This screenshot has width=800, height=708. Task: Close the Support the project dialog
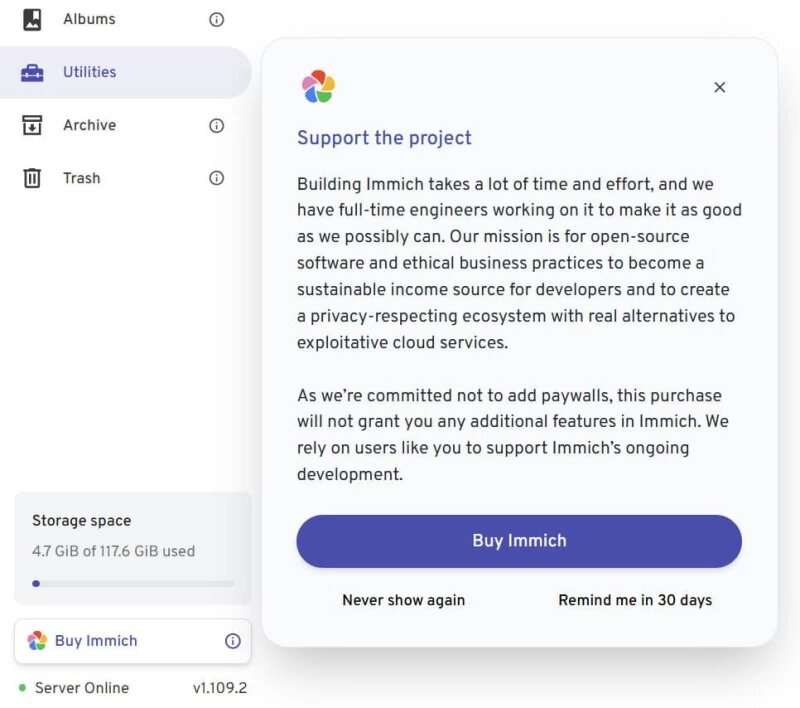point(719,87)
